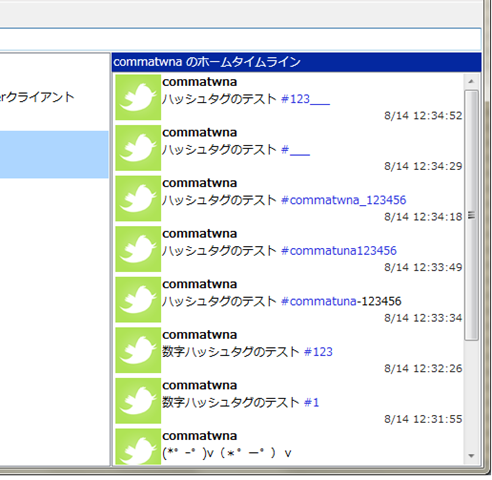Click the timestamp 8/14 12:34:52
Viewport: 492px width, 480px height.
tap(423, 116)
